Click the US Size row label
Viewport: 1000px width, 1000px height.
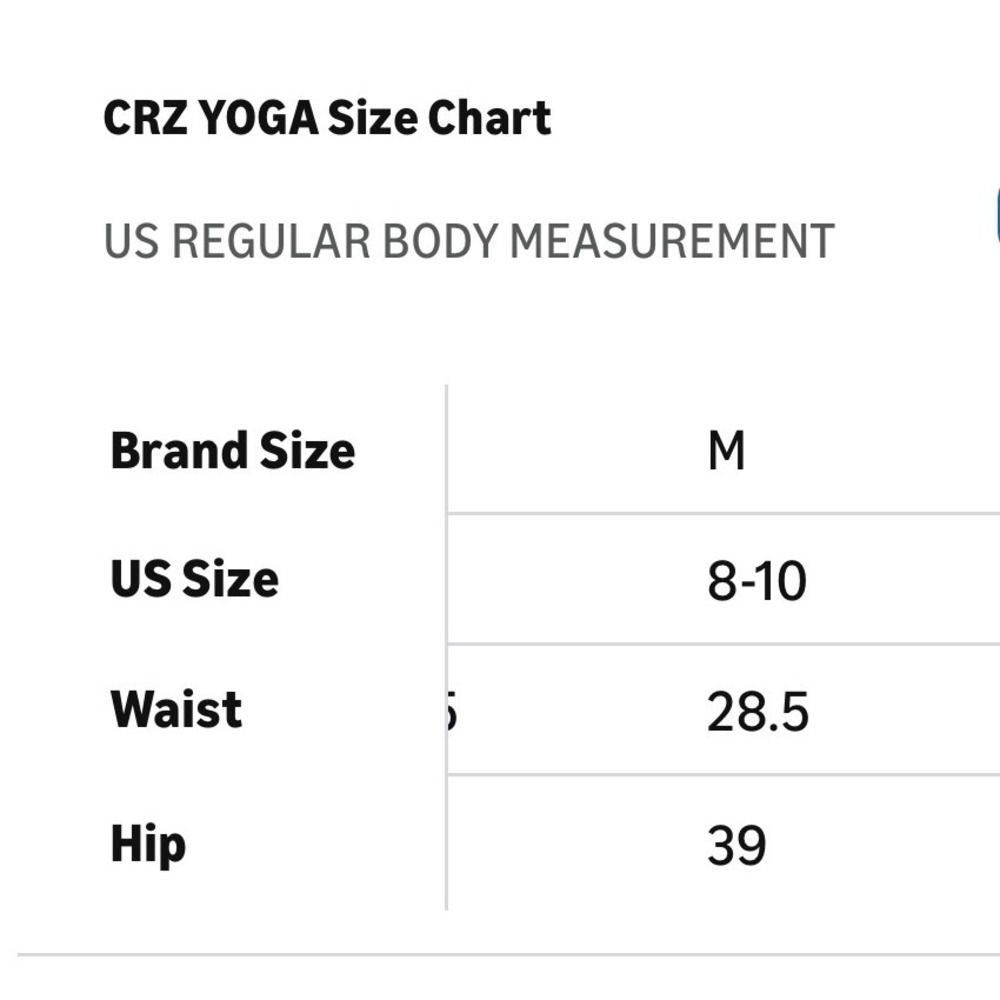pyautogui.click(x=195, y=579)
